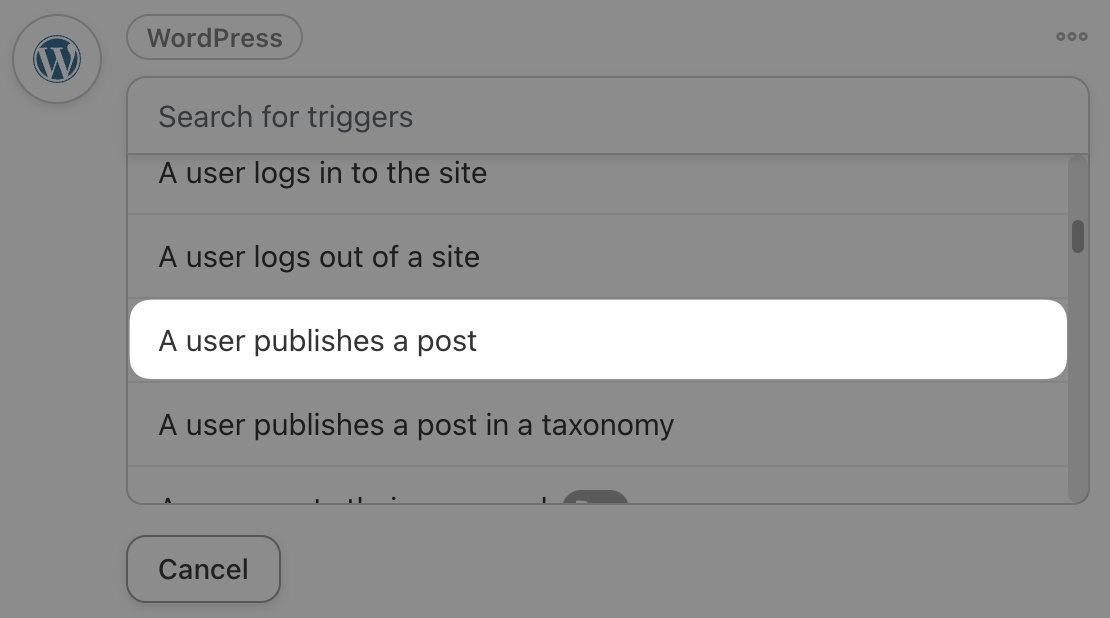Click the scrollbar track below the thumb
The height and width of the screenshot is (618, 1110).
coord(1077,375)
